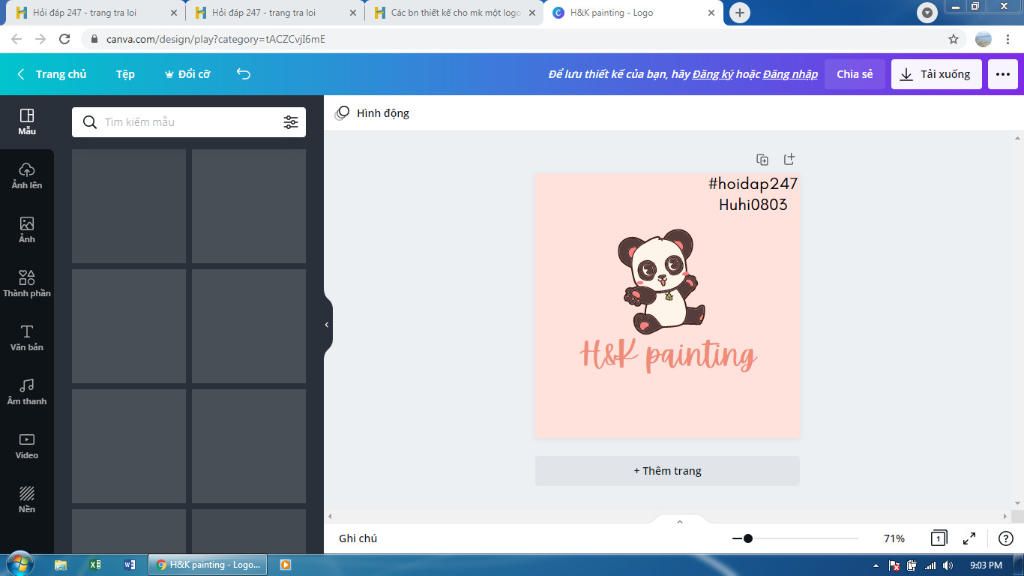The height and width of the screenshot is (576, 1024).
Task: Open the Ảnh photos panel
Action: pyautogui.click(x=27, y=230)
